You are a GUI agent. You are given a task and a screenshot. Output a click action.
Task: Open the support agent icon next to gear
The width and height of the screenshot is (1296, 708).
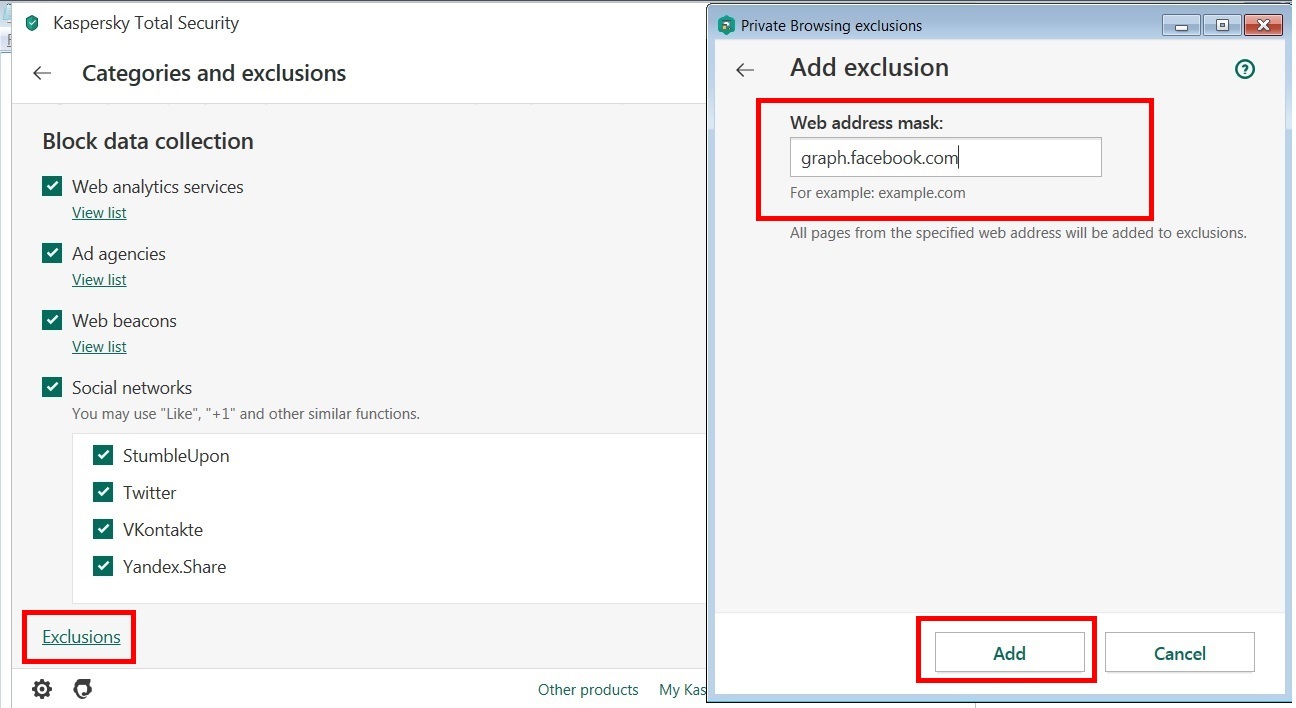[x=83, y=689]
